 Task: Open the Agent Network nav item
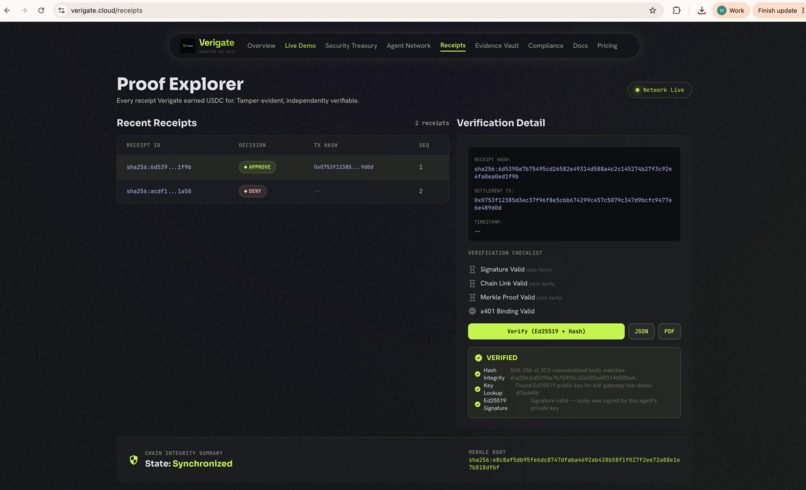[409, 46]
